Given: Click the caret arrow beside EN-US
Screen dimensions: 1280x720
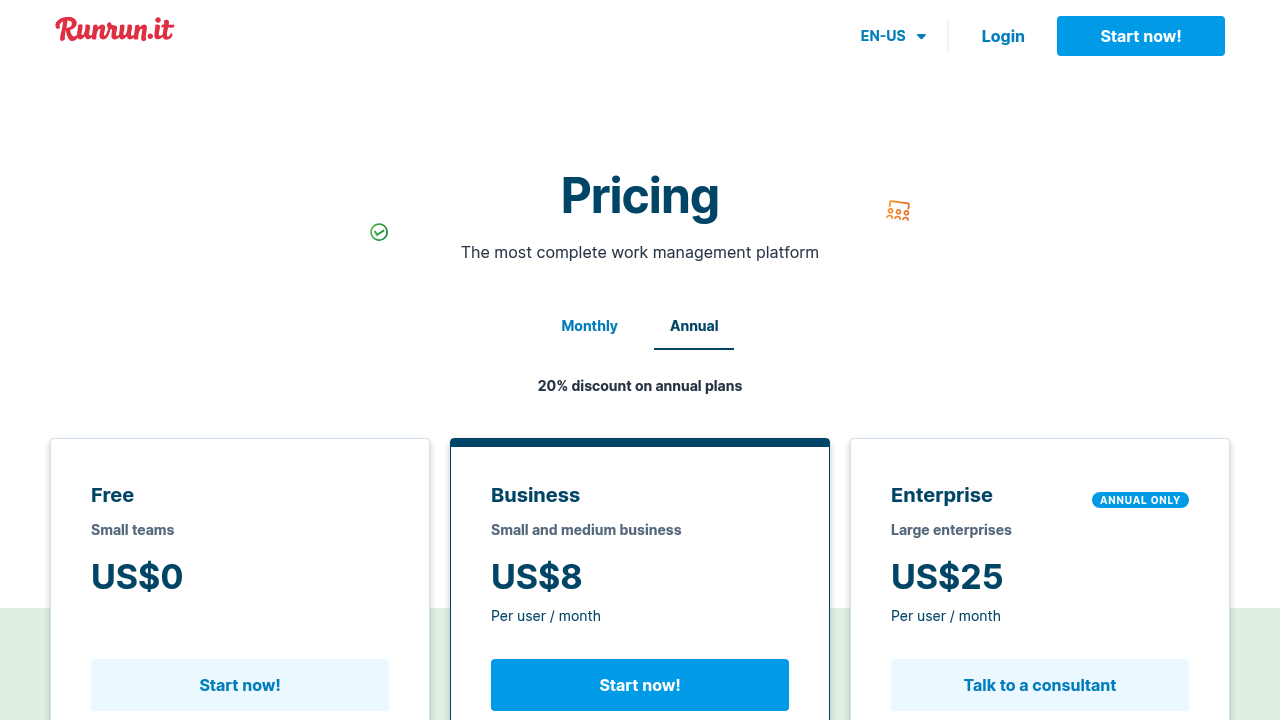Looking at the screenshot, I should click(x=921, y=37).
